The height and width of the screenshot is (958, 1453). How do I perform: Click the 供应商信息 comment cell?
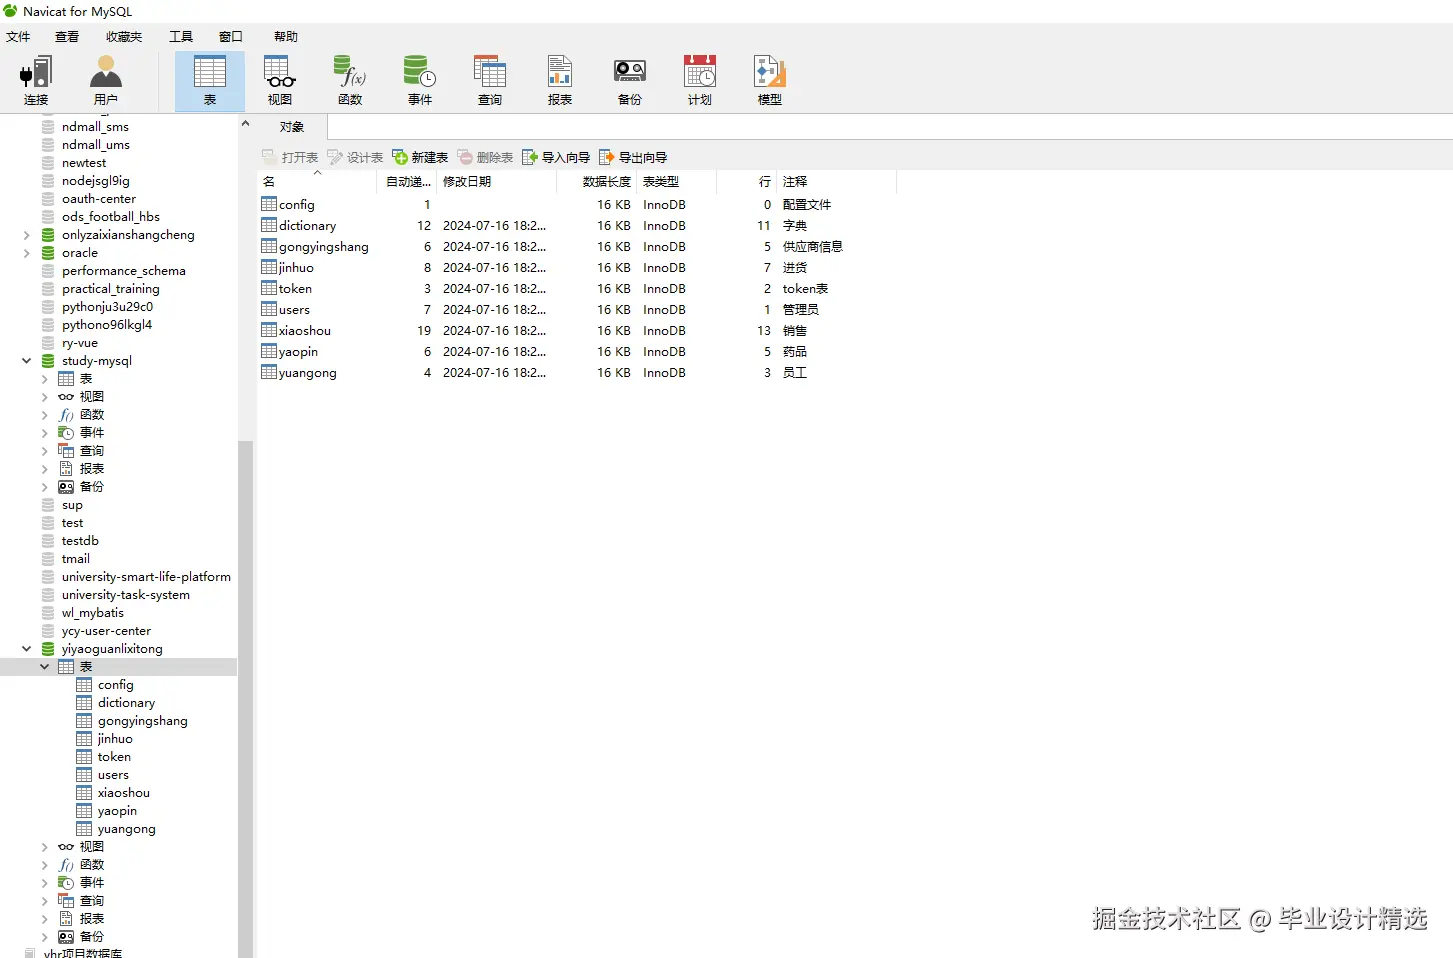pos(812,246)
